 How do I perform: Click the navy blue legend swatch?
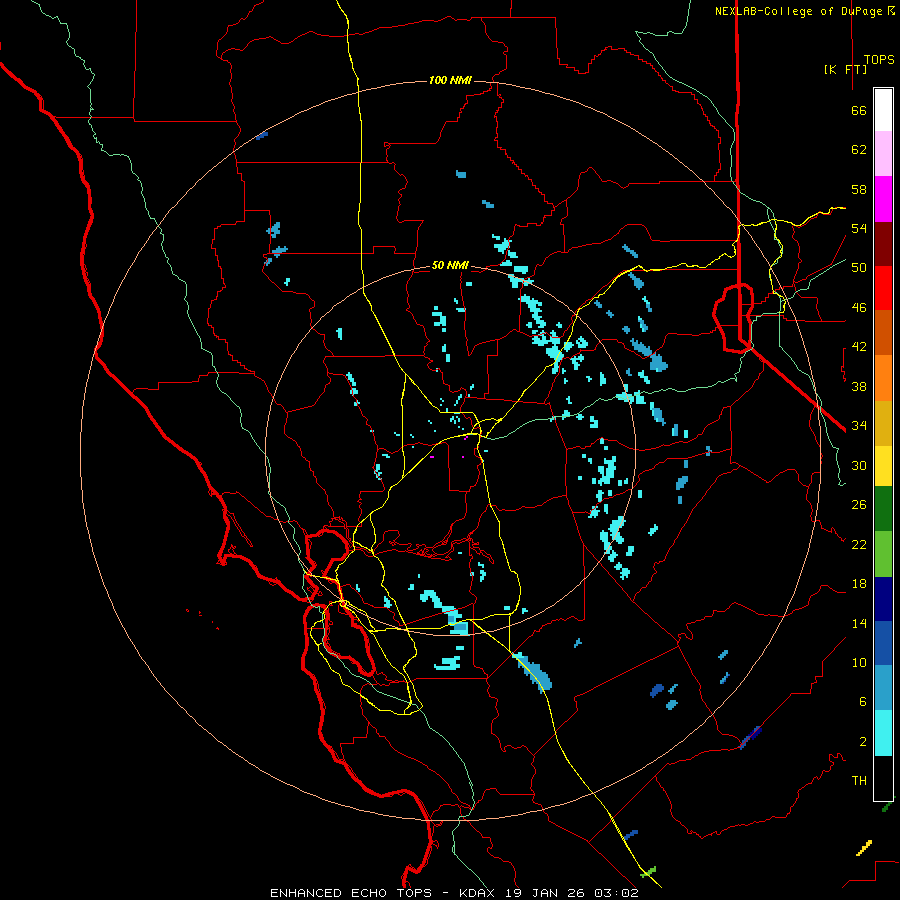click(x=883, y=599)
